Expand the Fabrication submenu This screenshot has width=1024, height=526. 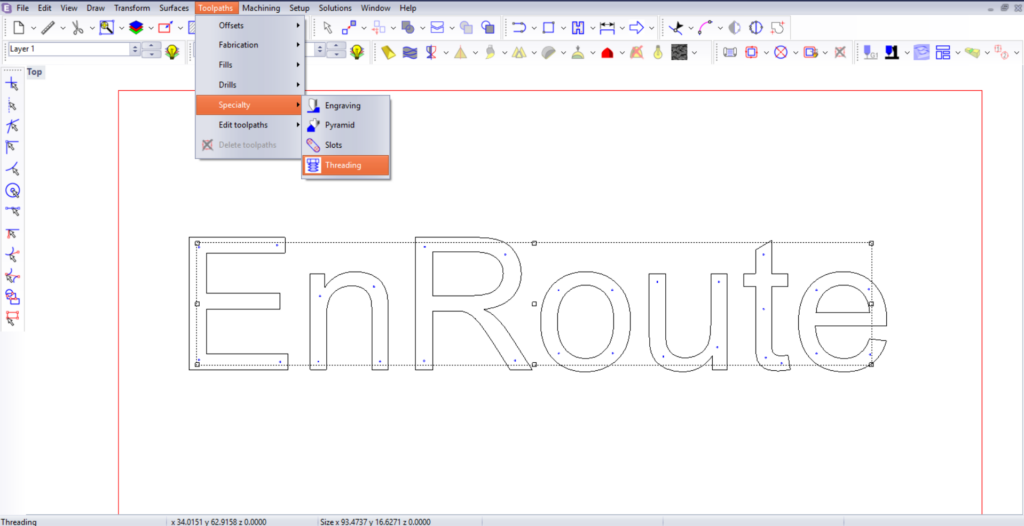tap(250, 45)
